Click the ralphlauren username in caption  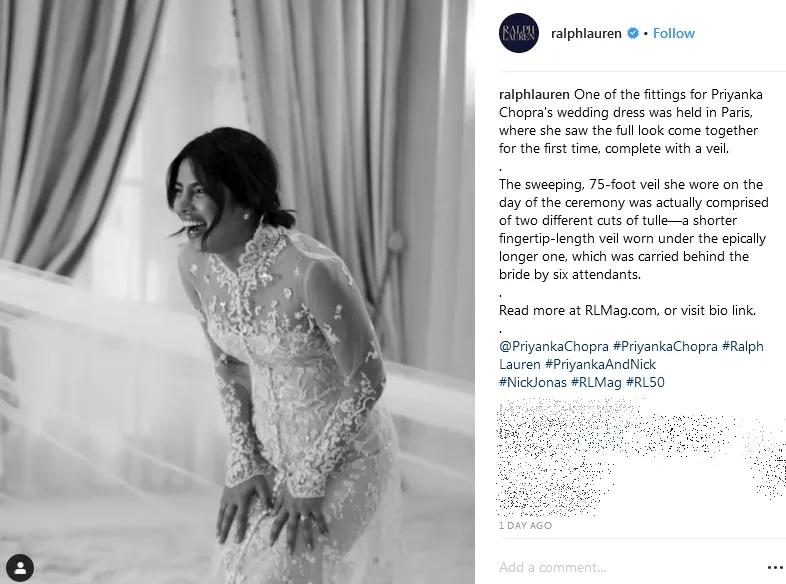[x=534, y=94]
